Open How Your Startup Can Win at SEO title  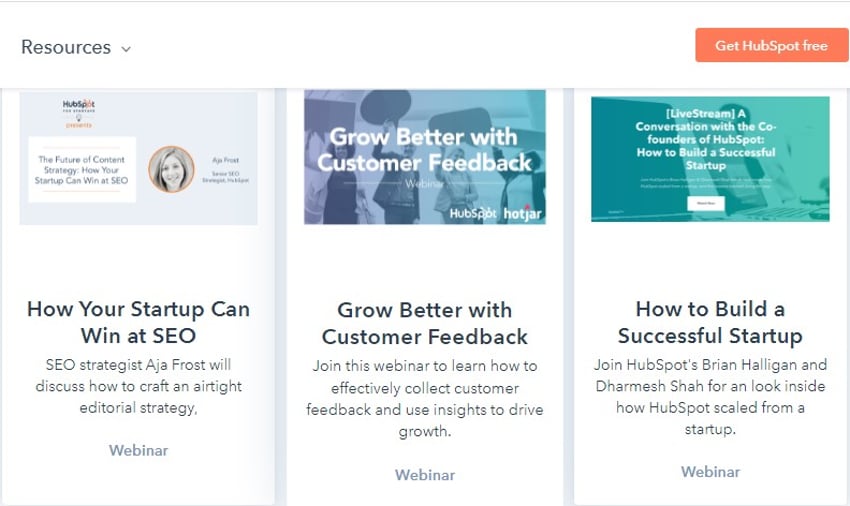pos(139,322)
